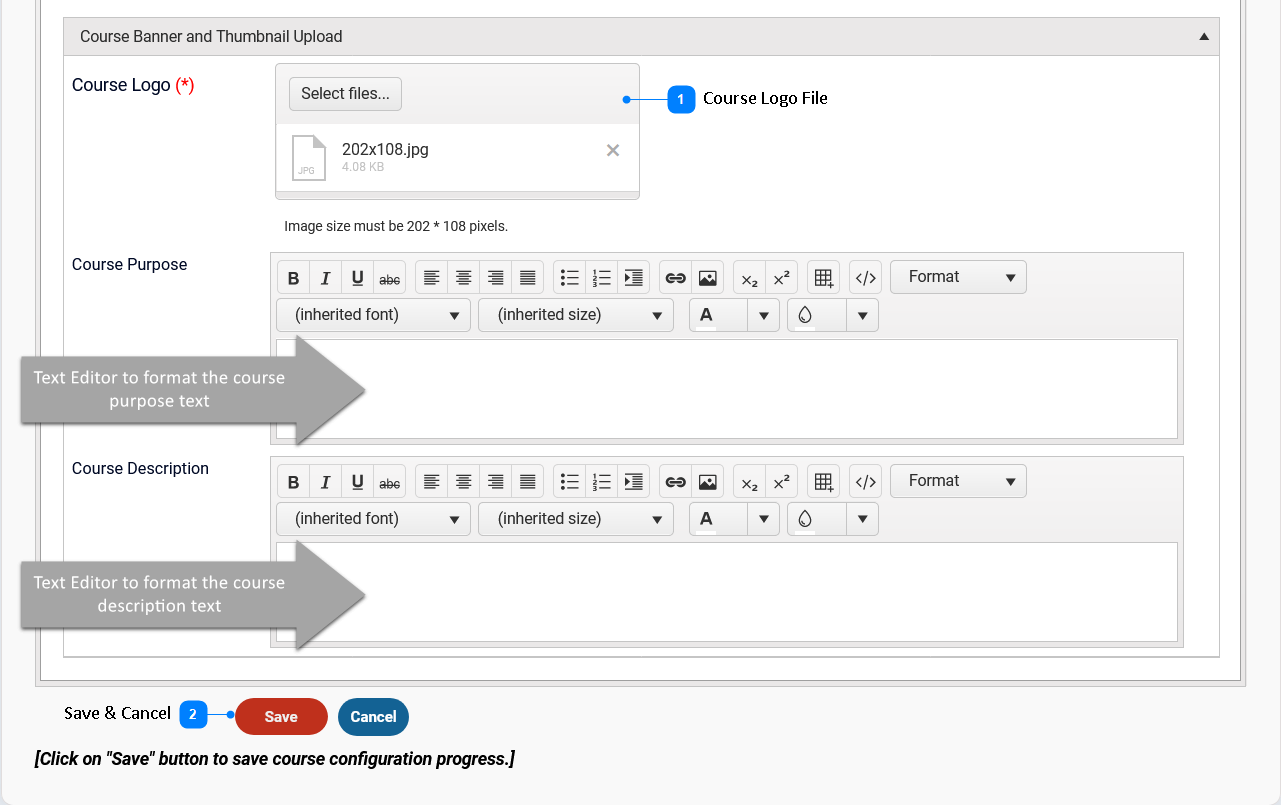Insert image in Course Description editor
This screenshot has width=1281, height=805.
(707, 482)
